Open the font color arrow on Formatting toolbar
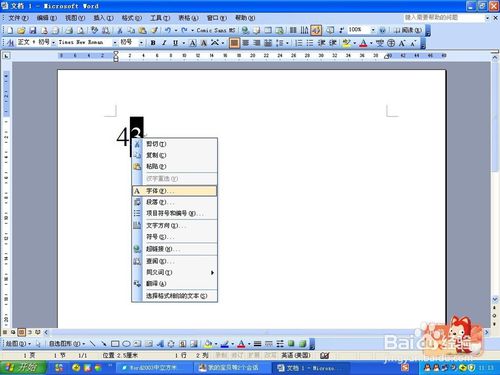The height and width of the screenshot is (375, 500). 371,43
